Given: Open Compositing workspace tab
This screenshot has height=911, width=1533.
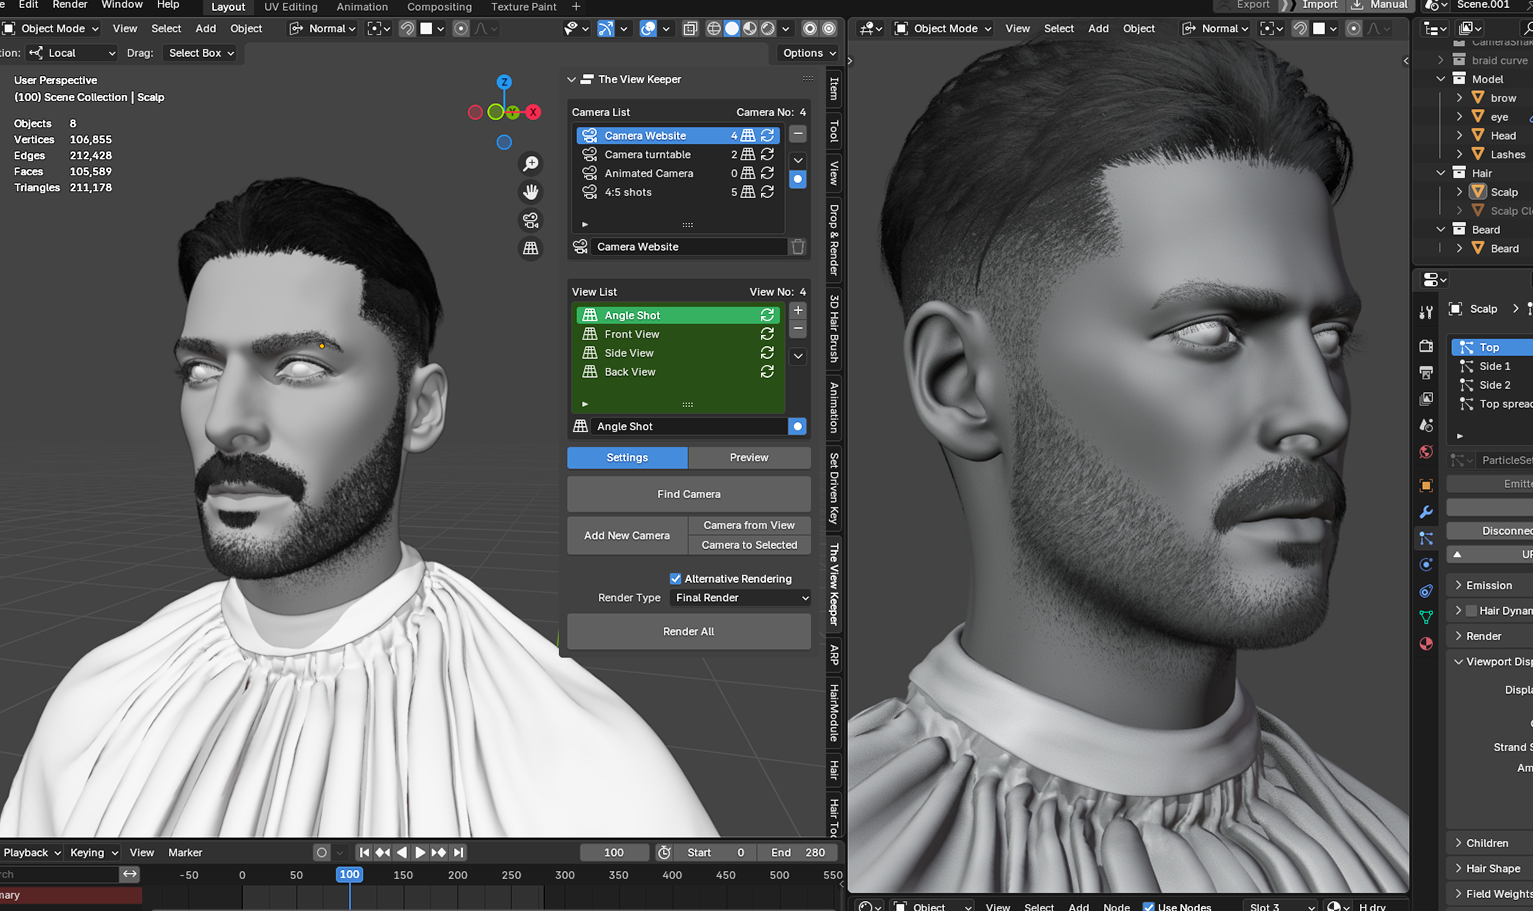Looking at the screenshot, I should 439,7.
